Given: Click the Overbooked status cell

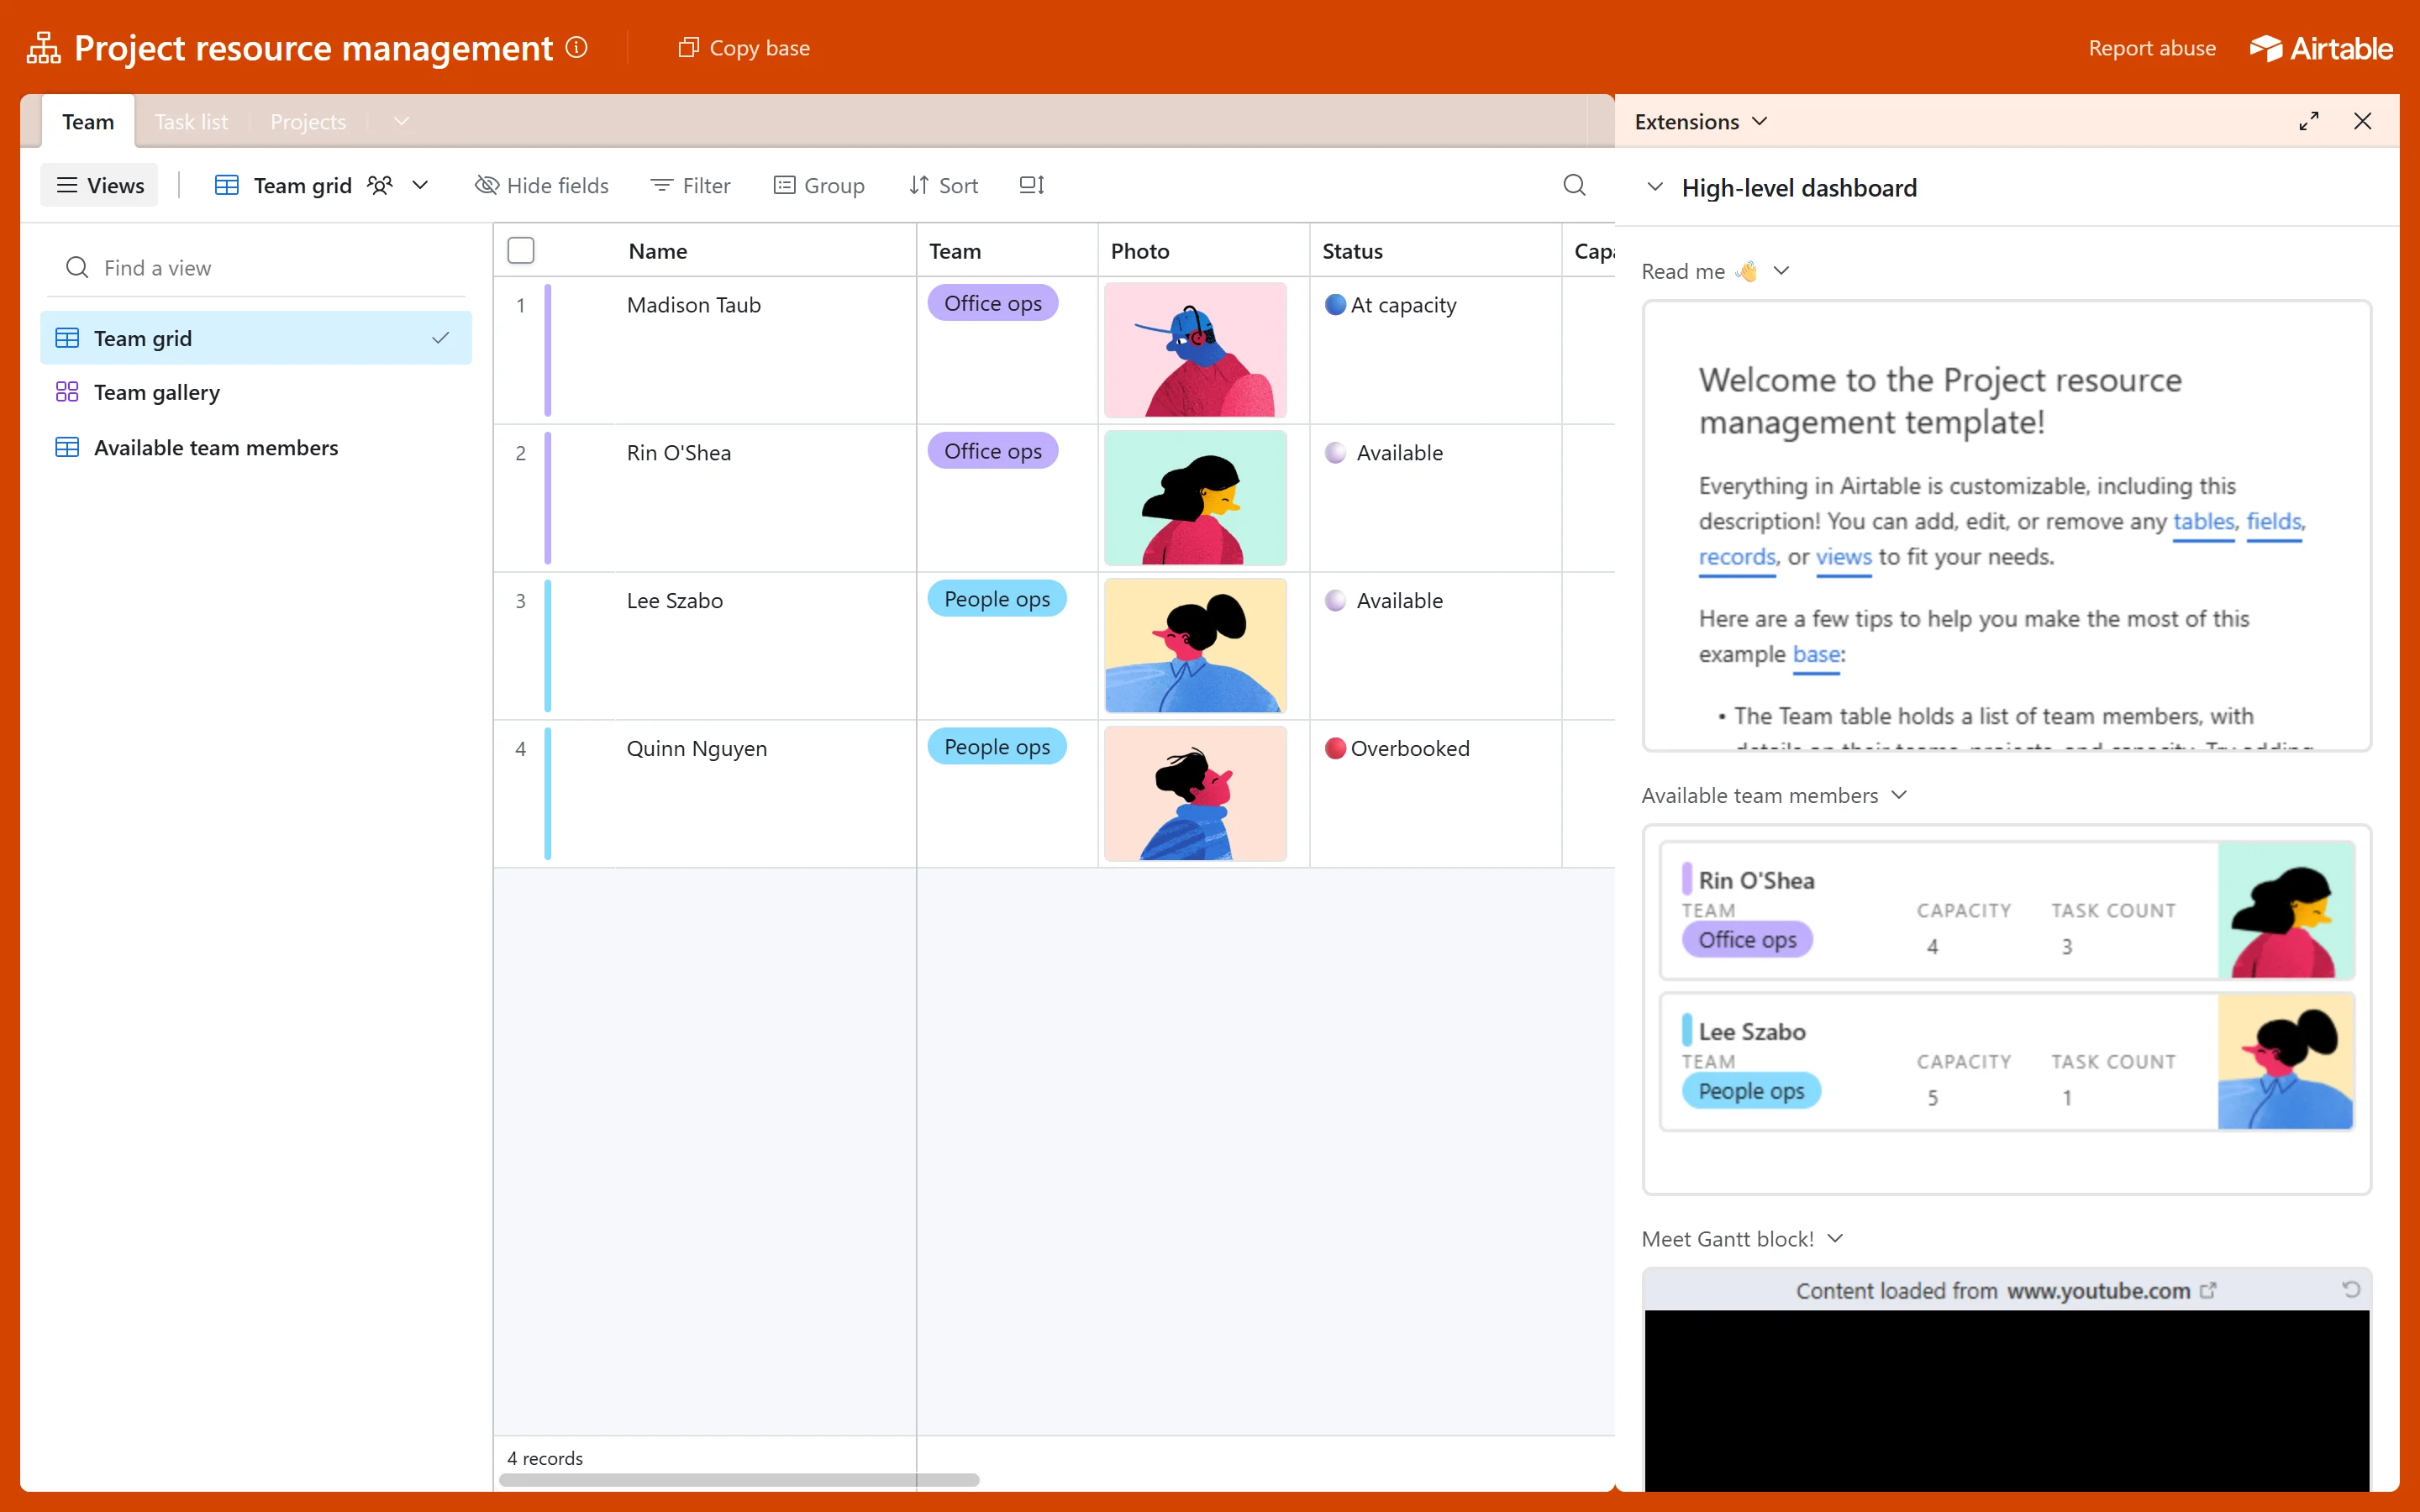Looking at the screenshot, I should pyautogui.click(x=1435, y=794).
